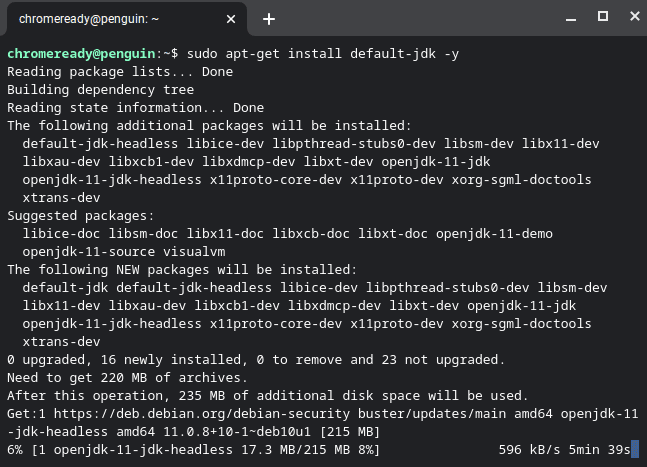Image resolution: width=647 pixels, height=467 pixels.
Task: Close the chromeready@penguin tab
Action: (231, 19)
